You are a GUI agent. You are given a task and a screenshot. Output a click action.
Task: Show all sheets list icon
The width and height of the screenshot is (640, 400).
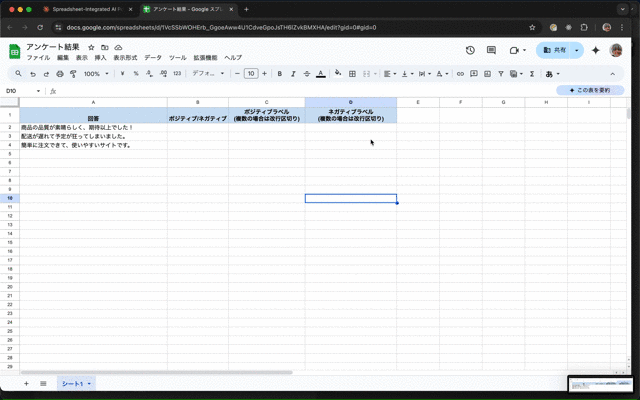(x=43, y=384)
